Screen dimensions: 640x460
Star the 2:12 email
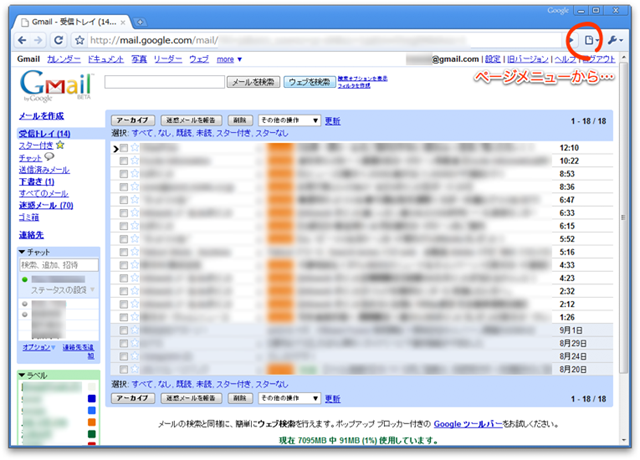pos(135,304)
